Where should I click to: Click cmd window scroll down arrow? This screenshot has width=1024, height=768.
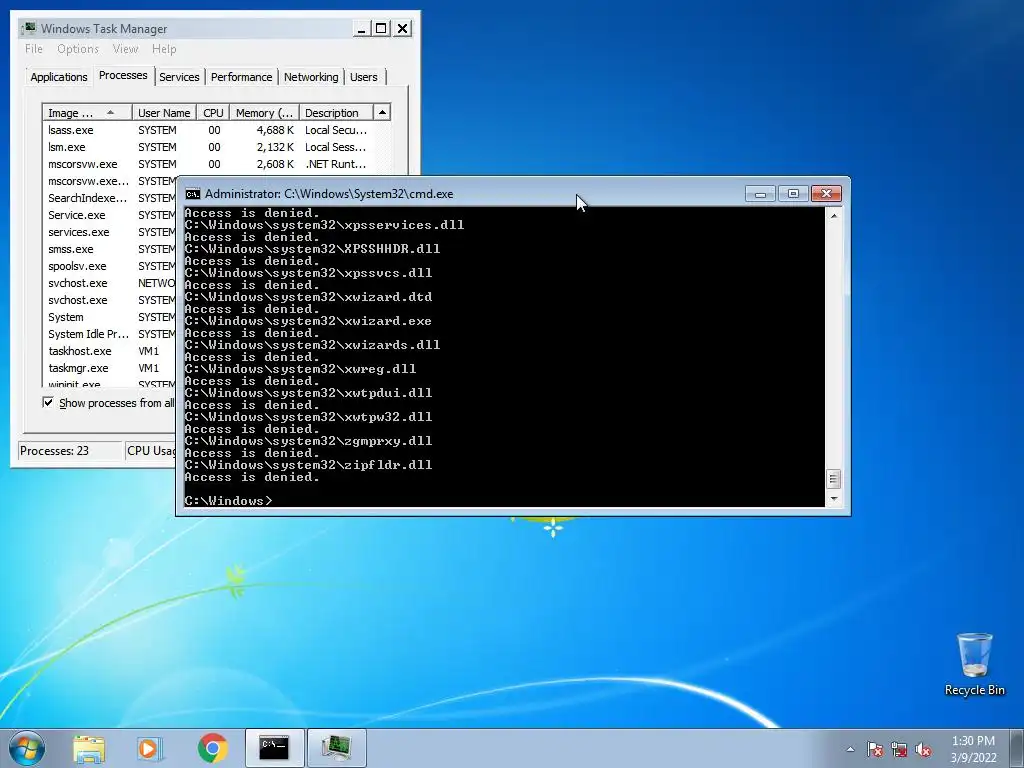pyautogui.click(x=833, y=499)
